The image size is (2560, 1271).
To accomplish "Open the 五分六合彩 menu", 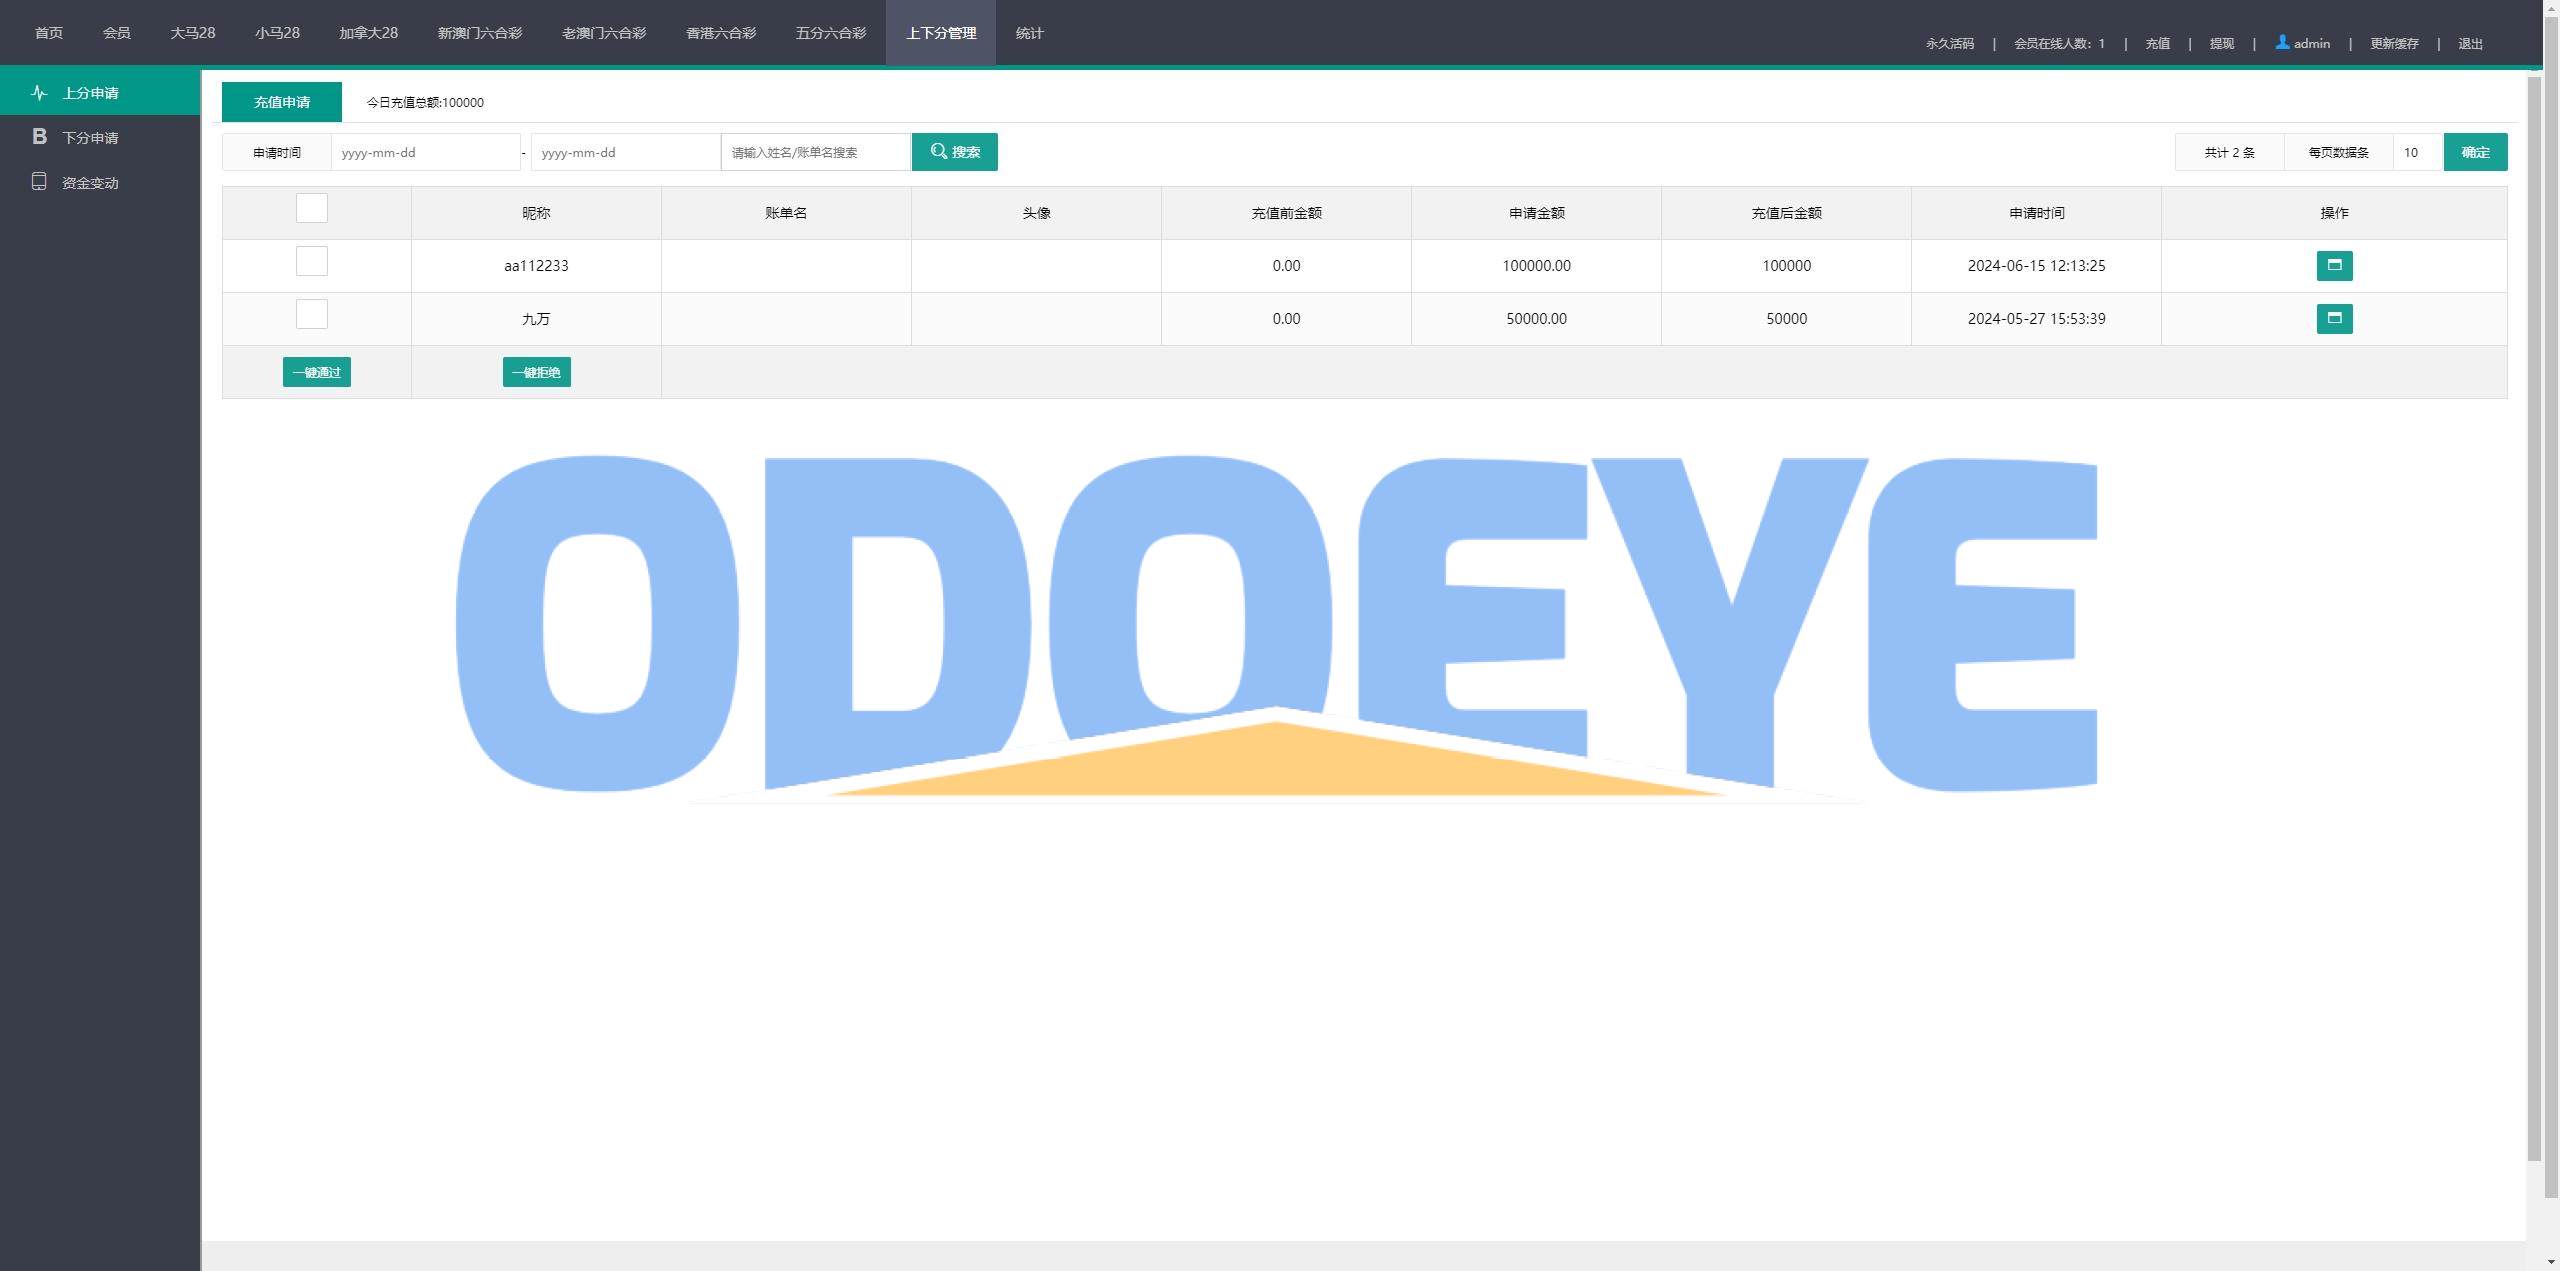I will tap(831, 33).
